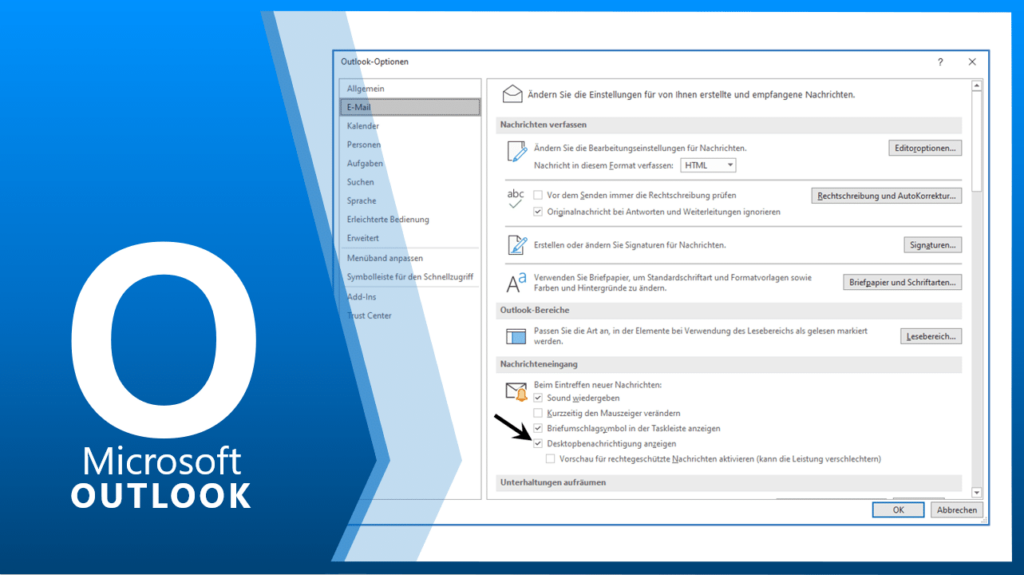Viewport: 1024px width, 575px height.
Task: Open Erleichterte Bedienung category
Action: (410, 220)
